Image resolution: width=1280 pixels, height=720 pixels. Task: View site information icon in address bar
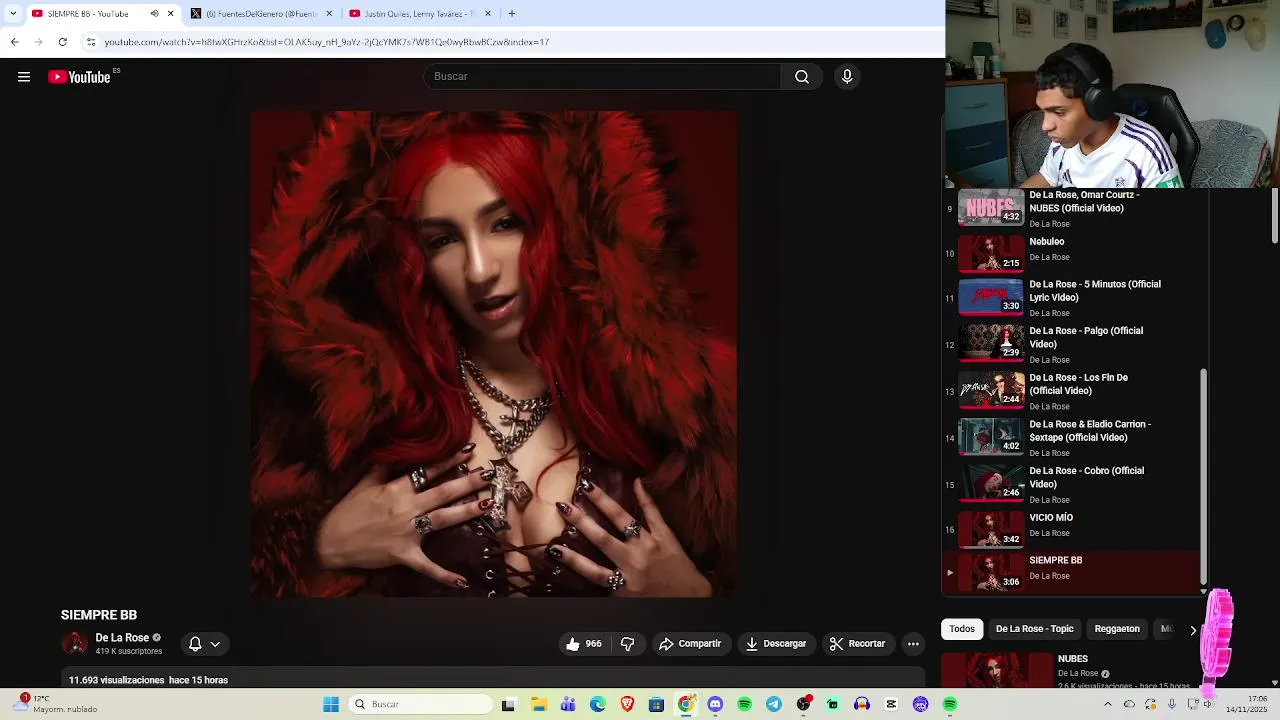90,42
